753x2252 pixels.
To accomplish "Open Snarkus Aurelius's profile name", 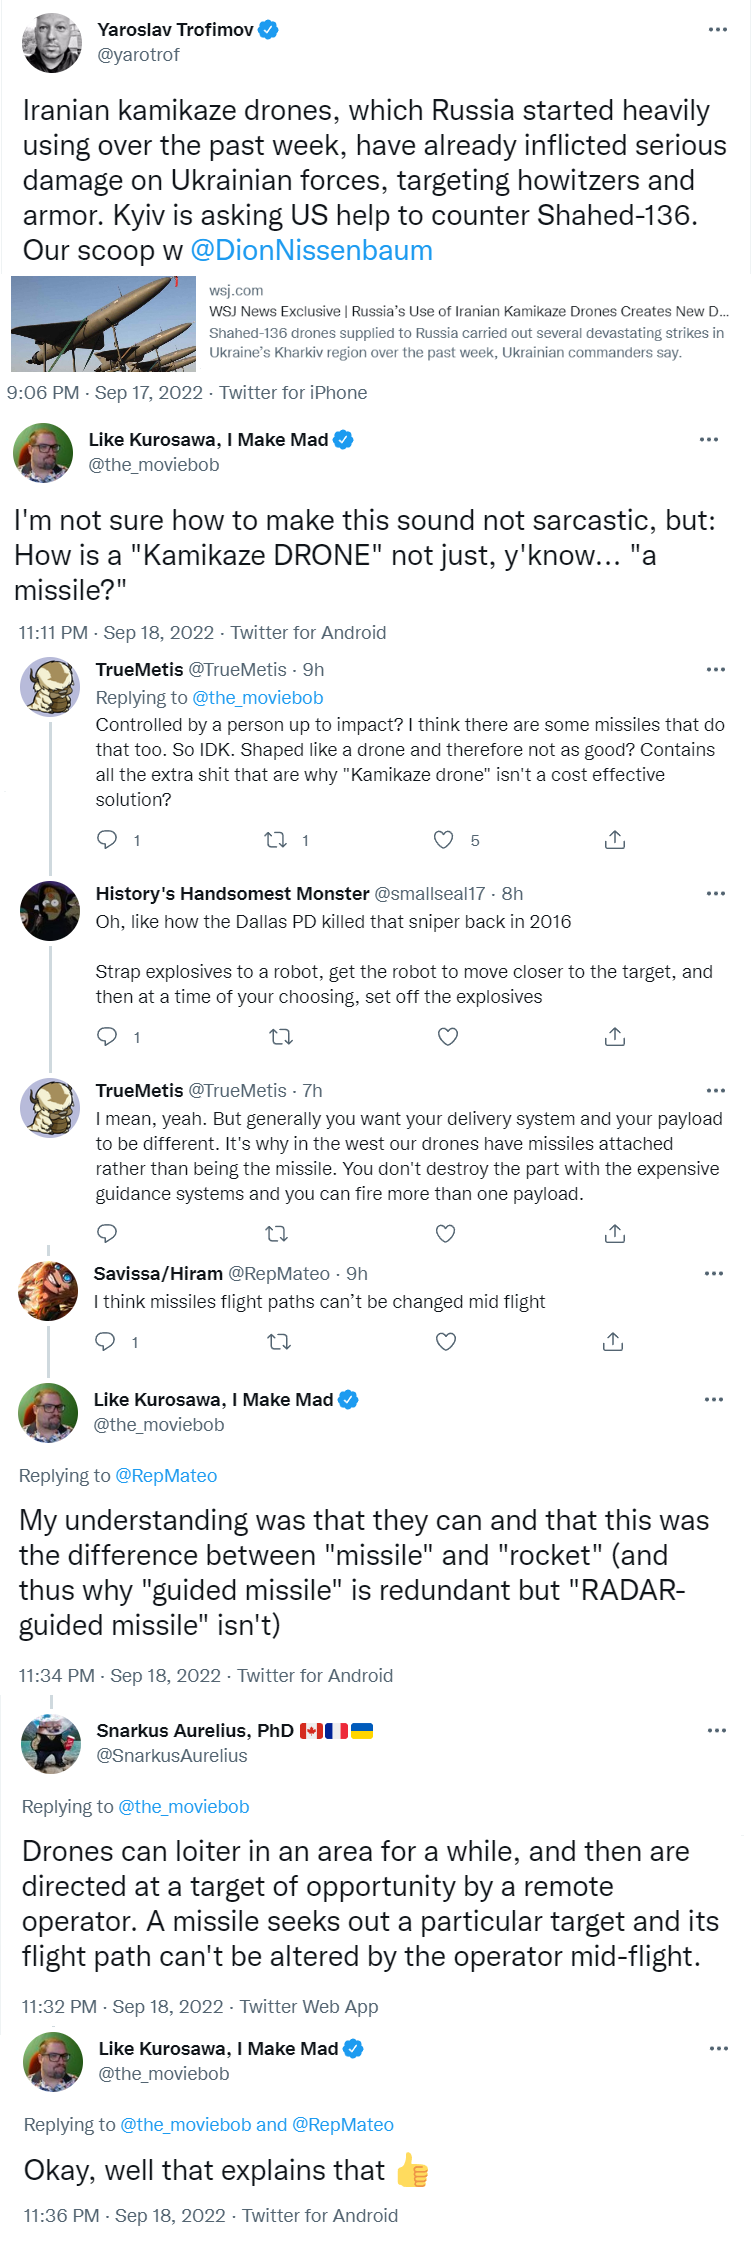I will click(195, 1731).
